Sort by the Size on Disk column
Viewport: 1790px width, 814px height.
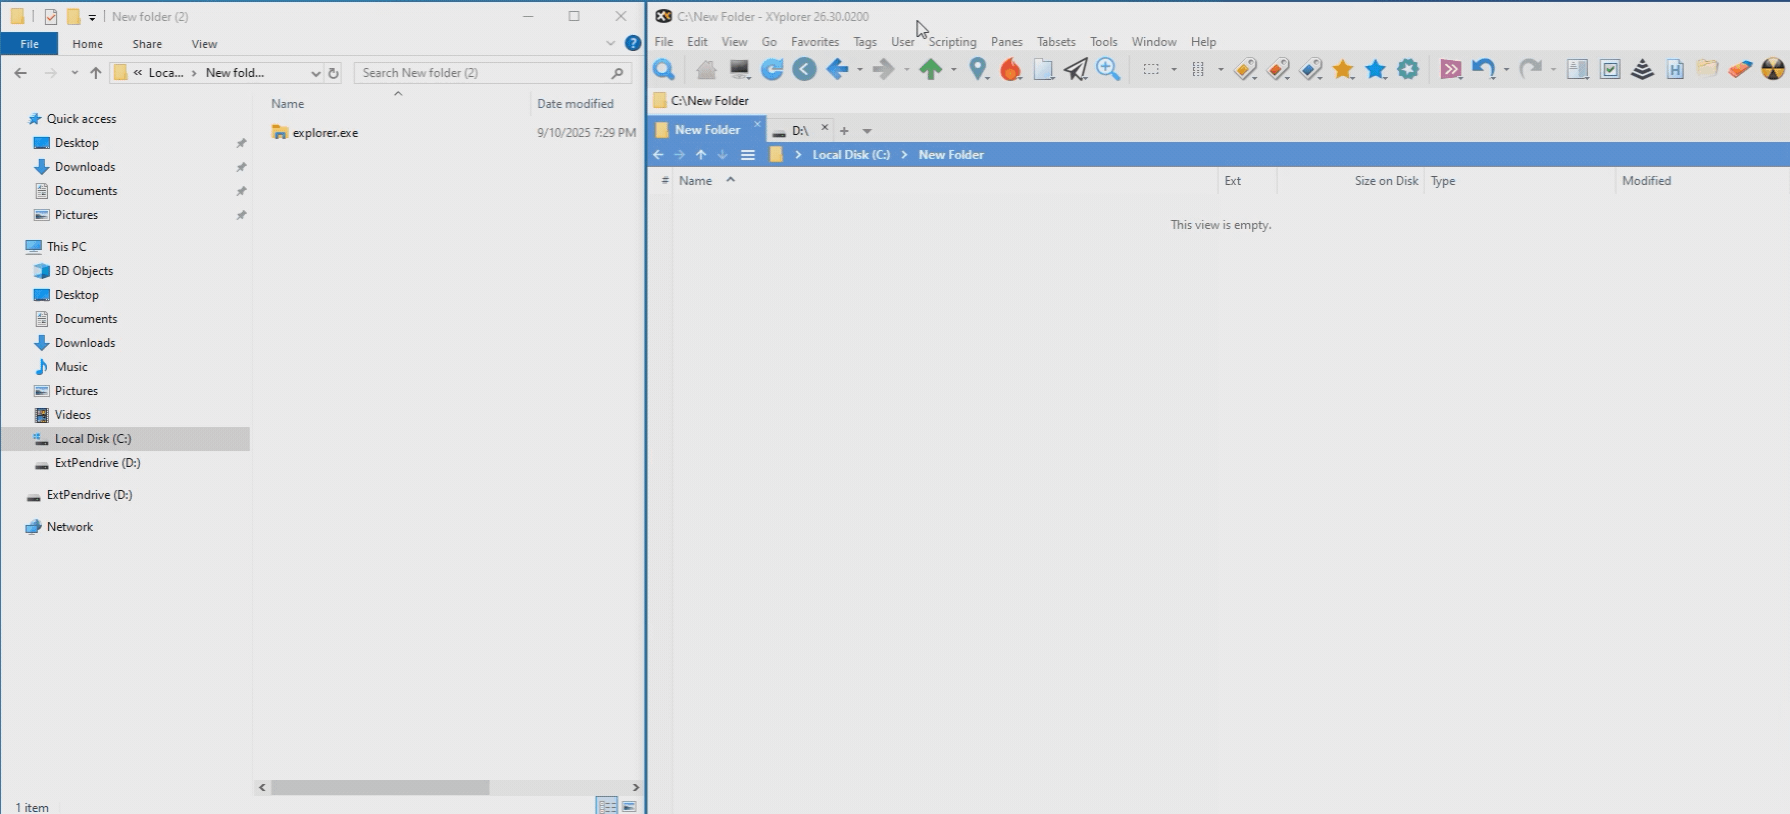click(1385, 181)
